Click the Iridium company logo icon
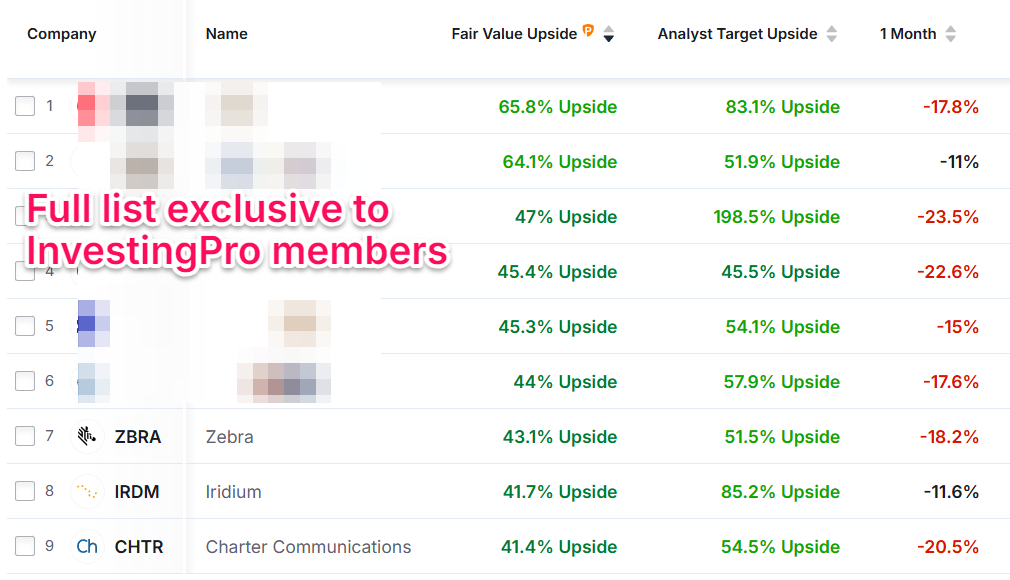The width and height of the screenshot is (1010, 580). (88, 492)
